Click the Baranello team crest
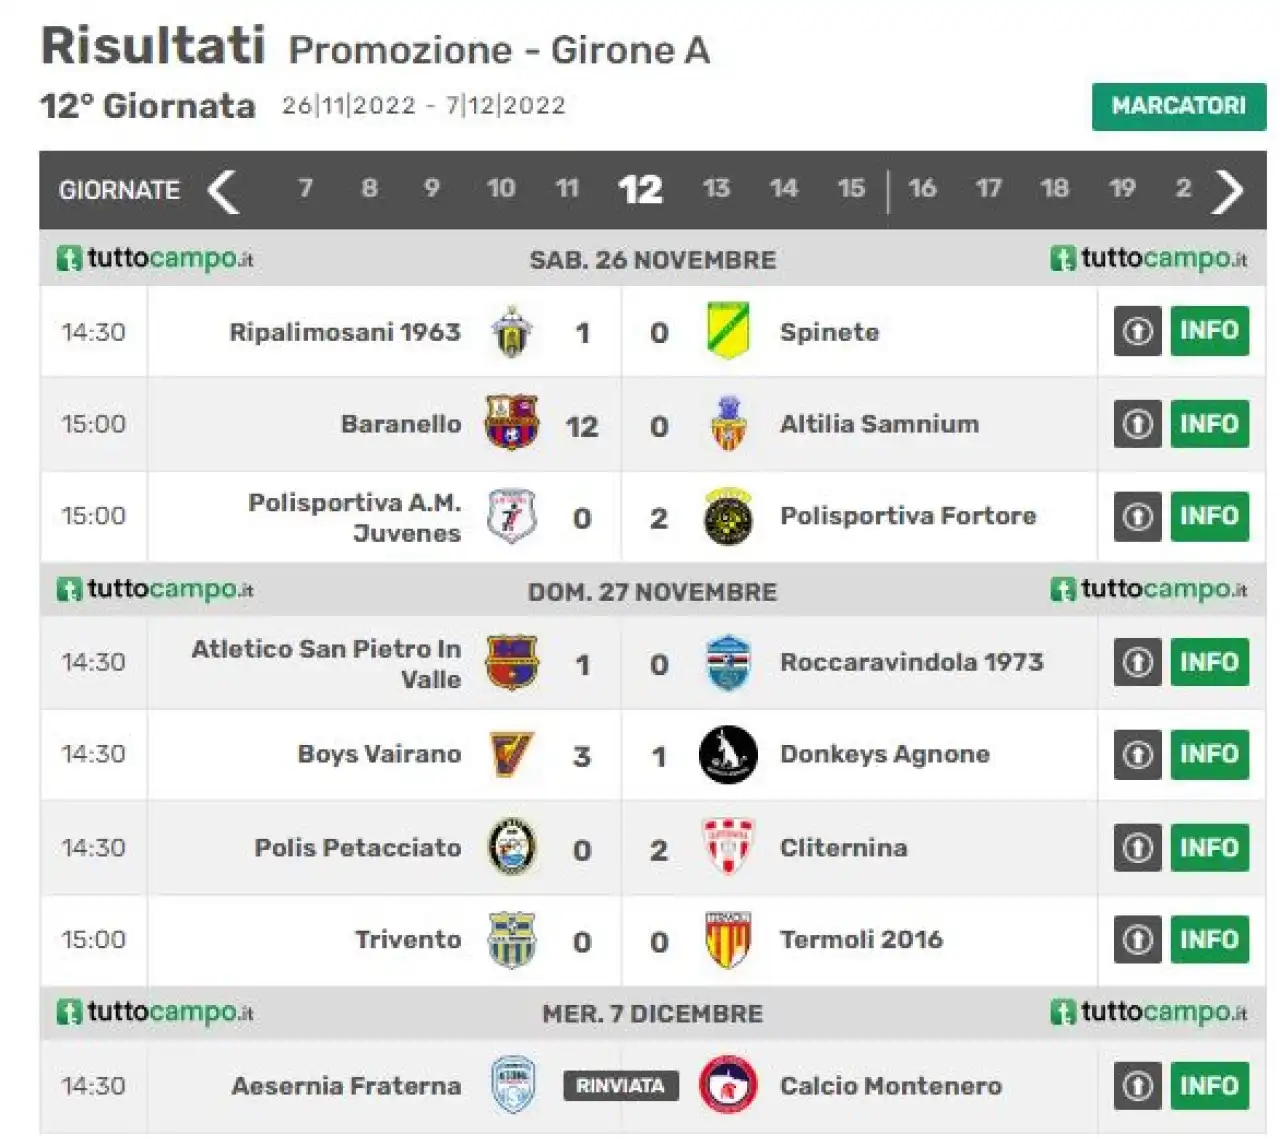 pos(511,423)
